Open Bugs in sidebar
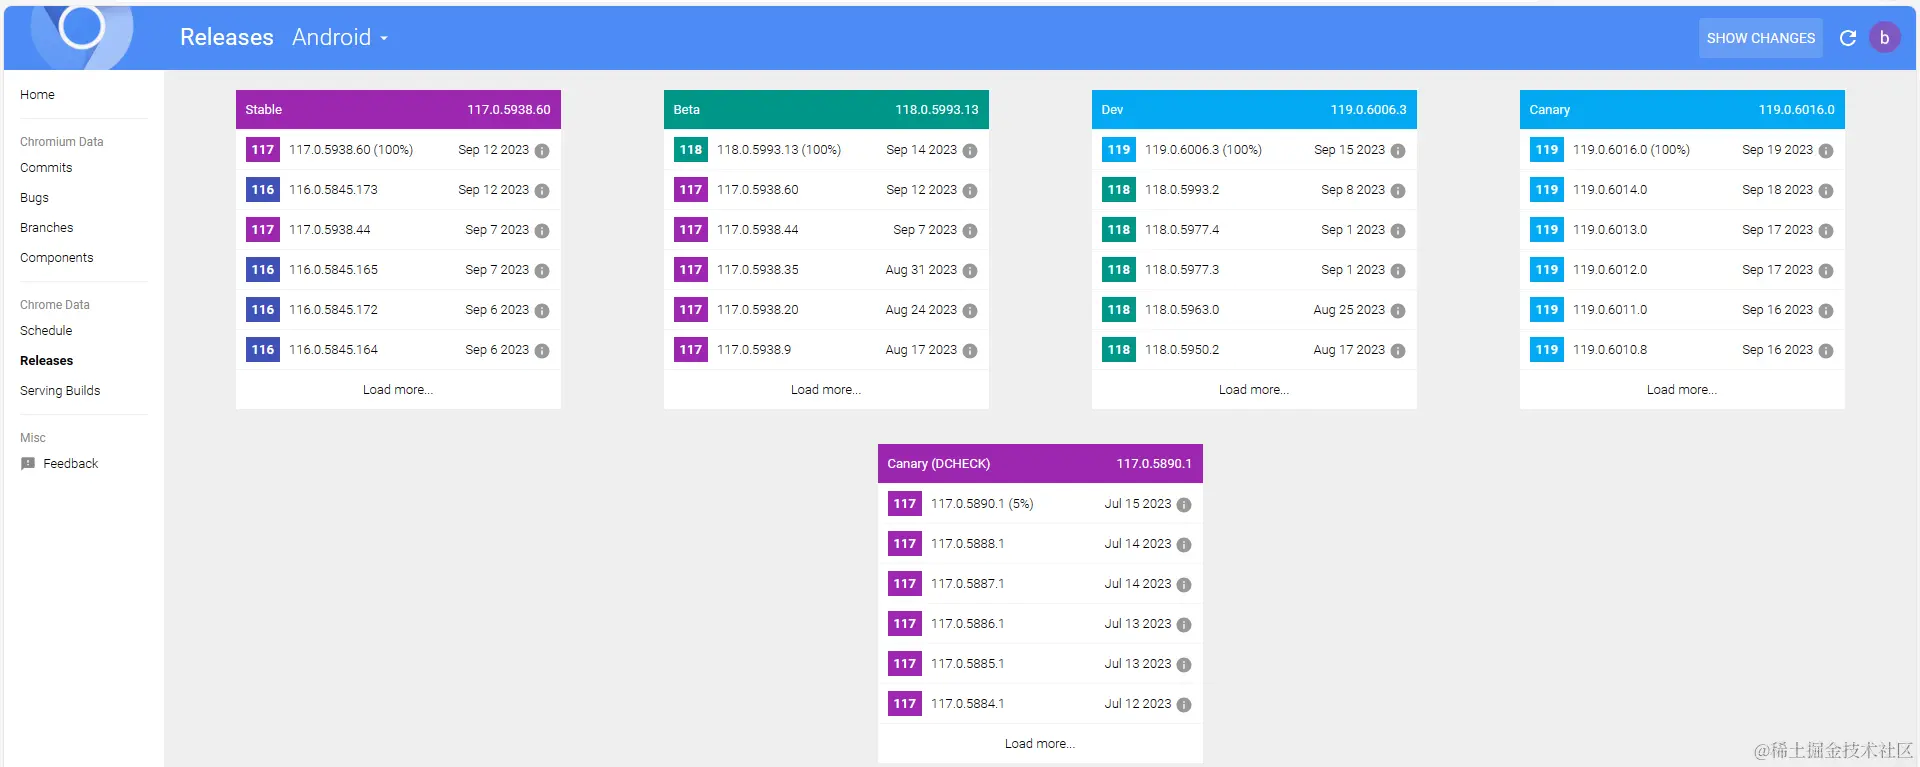The image size is (1920, 767). pyautogui.click(x=34, y=198)
